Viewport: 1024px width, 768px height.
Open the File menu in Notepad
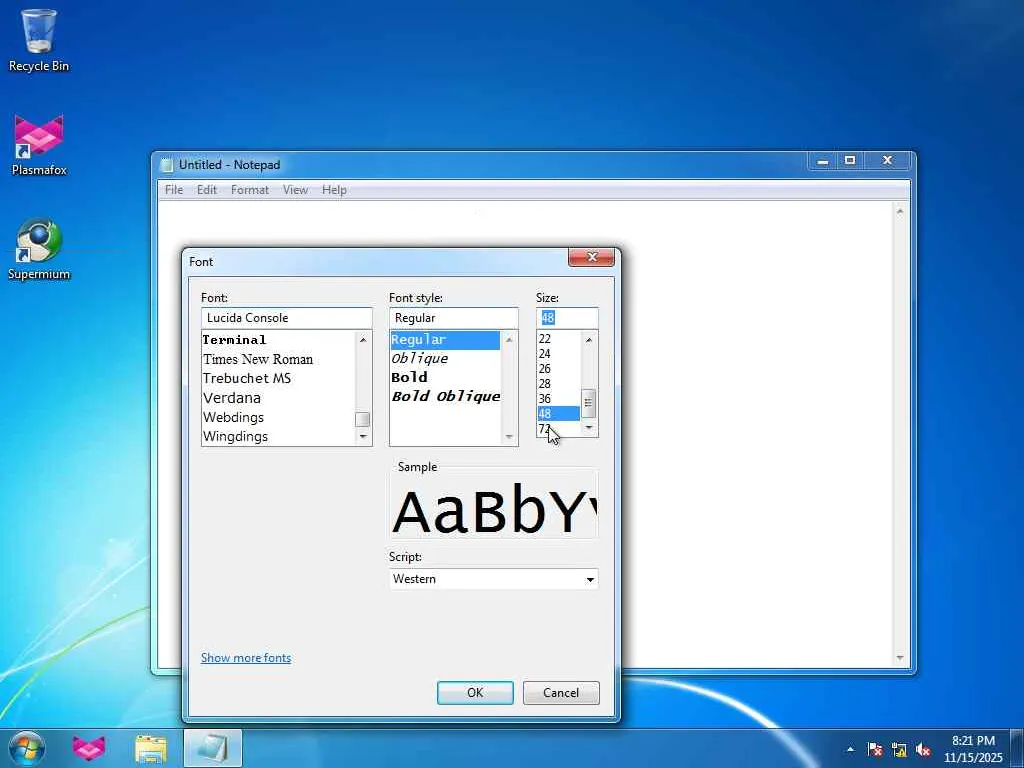[x=174, y=190]
